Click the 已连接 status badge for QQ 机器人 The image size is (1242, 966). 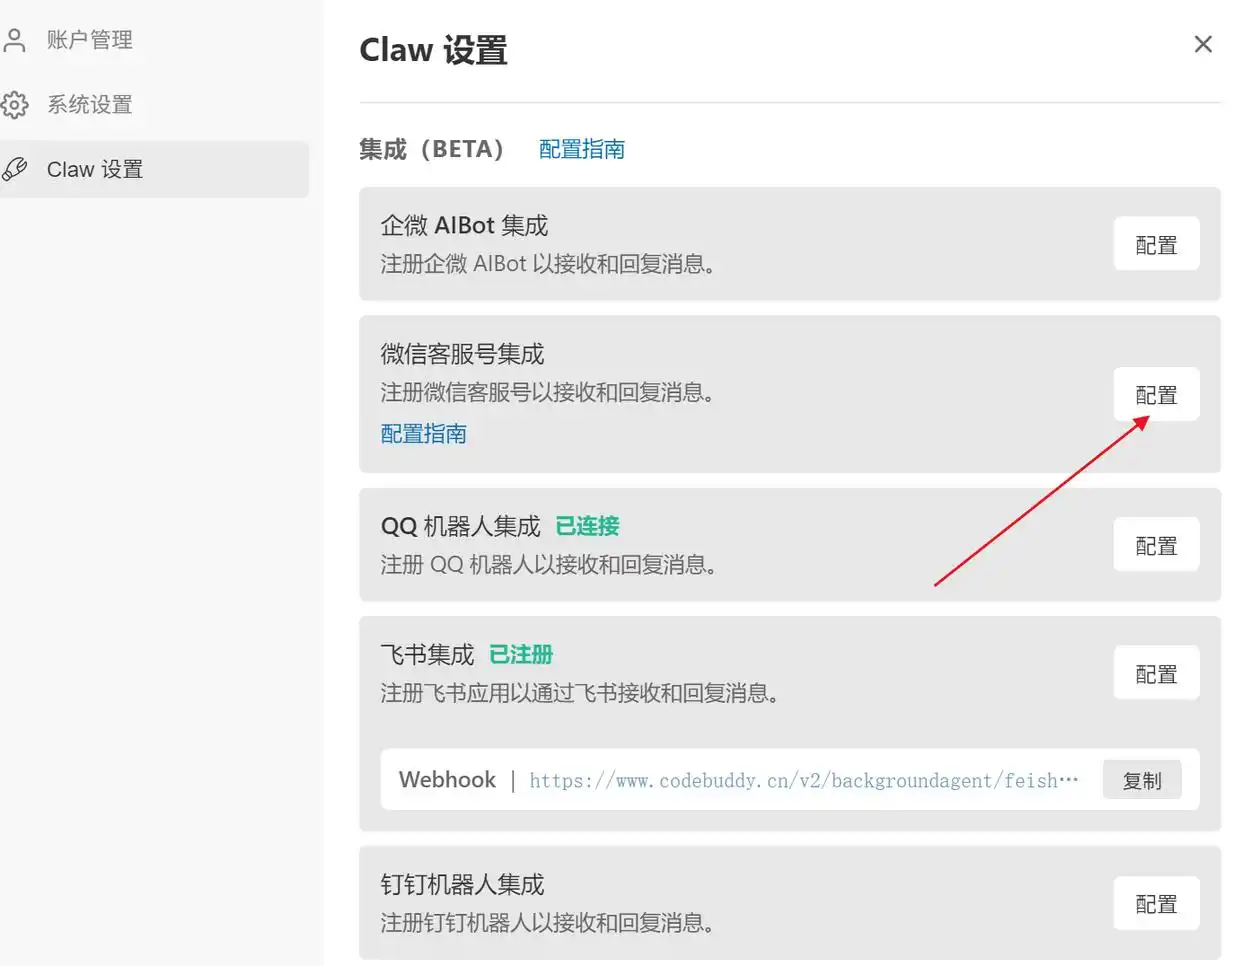coord(586,526)
